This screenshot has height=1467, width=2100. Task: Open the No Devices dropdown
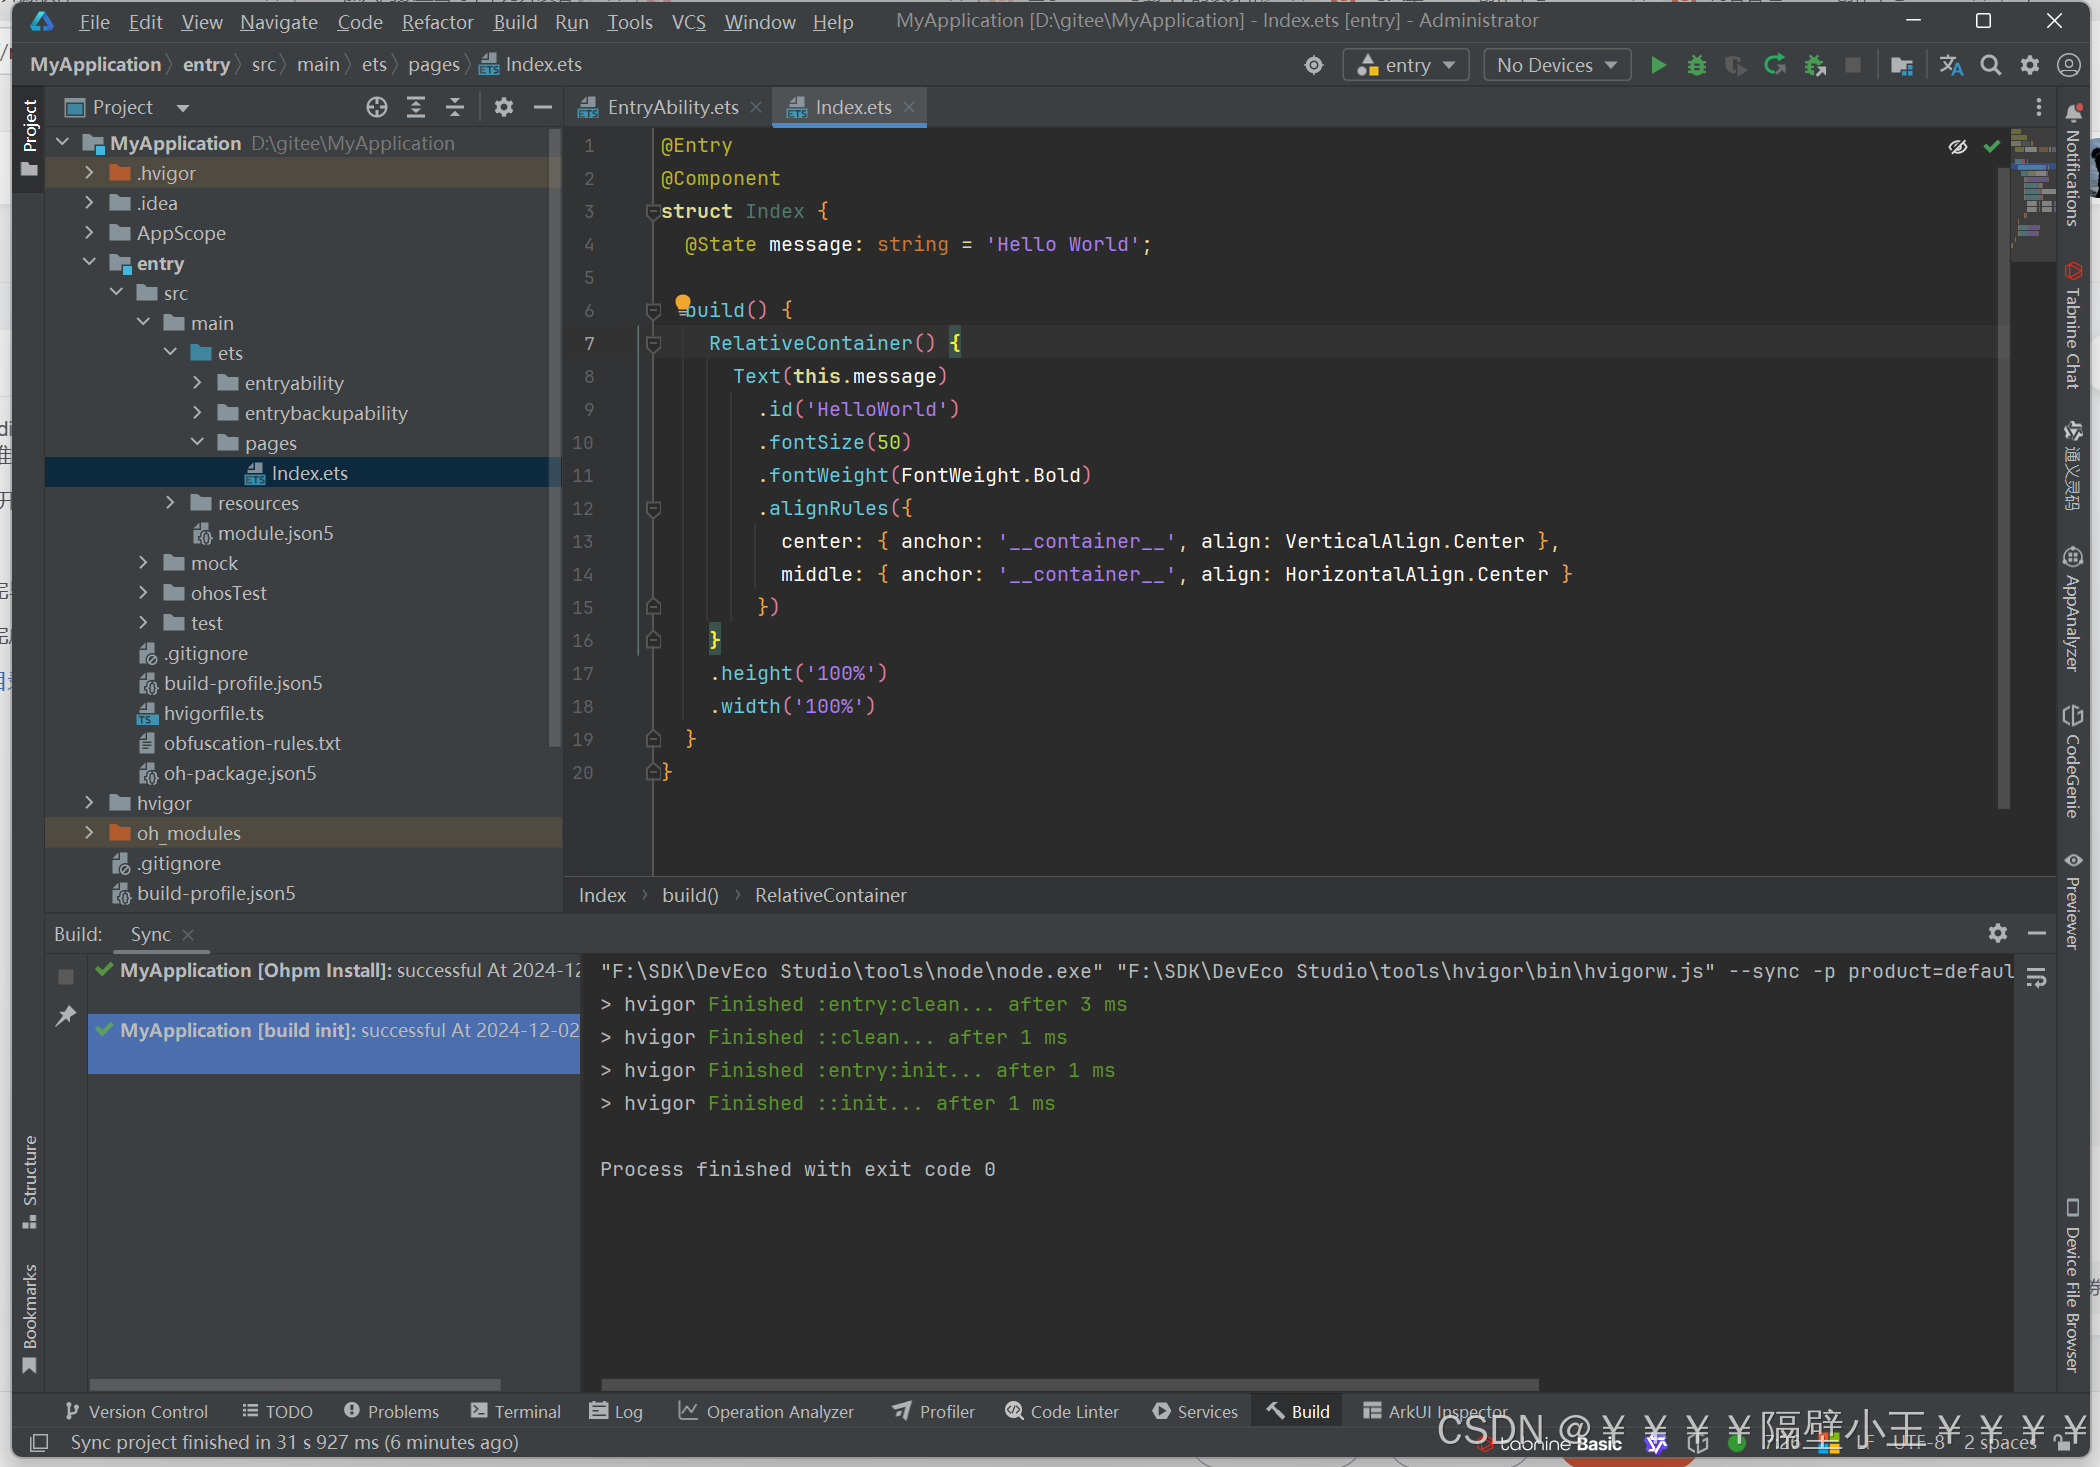coord(1556,65)
